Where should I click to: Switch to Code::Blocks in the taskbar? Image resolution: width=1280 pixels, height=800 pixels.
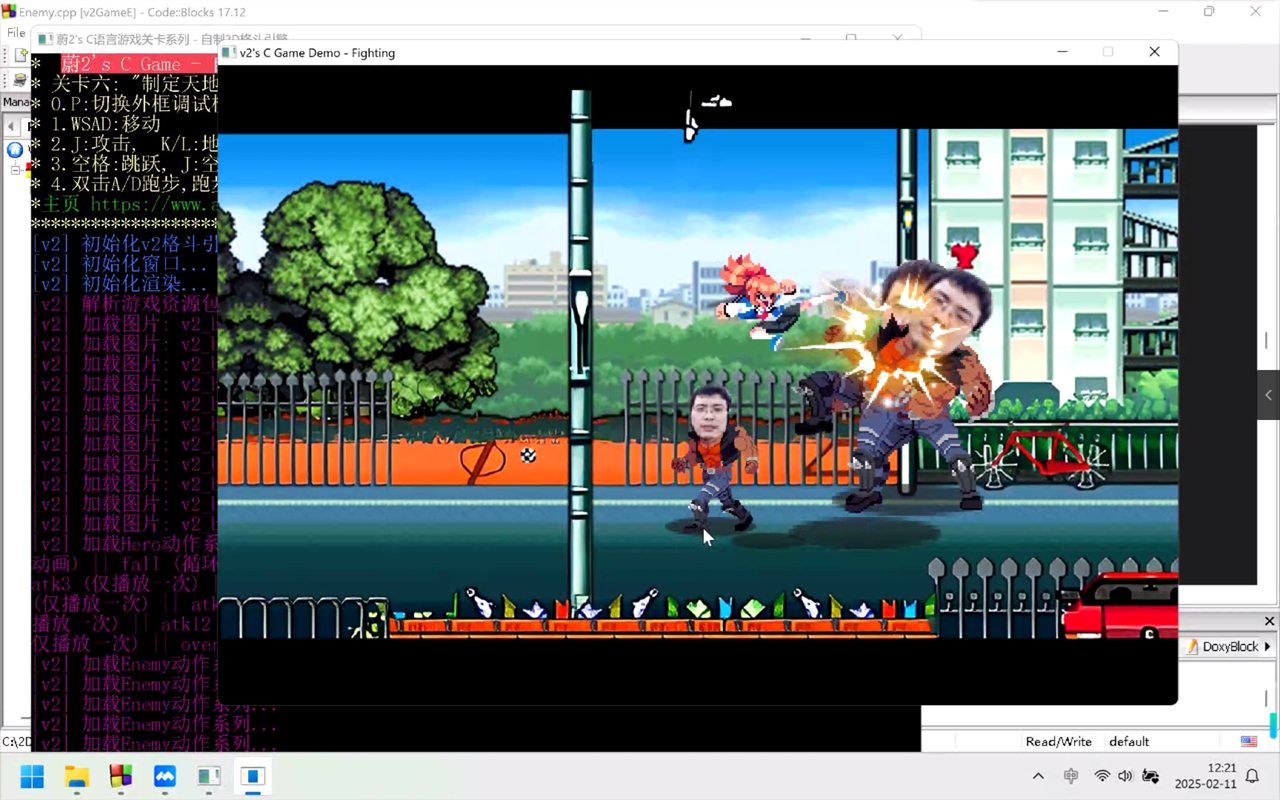tap(121, 776)
